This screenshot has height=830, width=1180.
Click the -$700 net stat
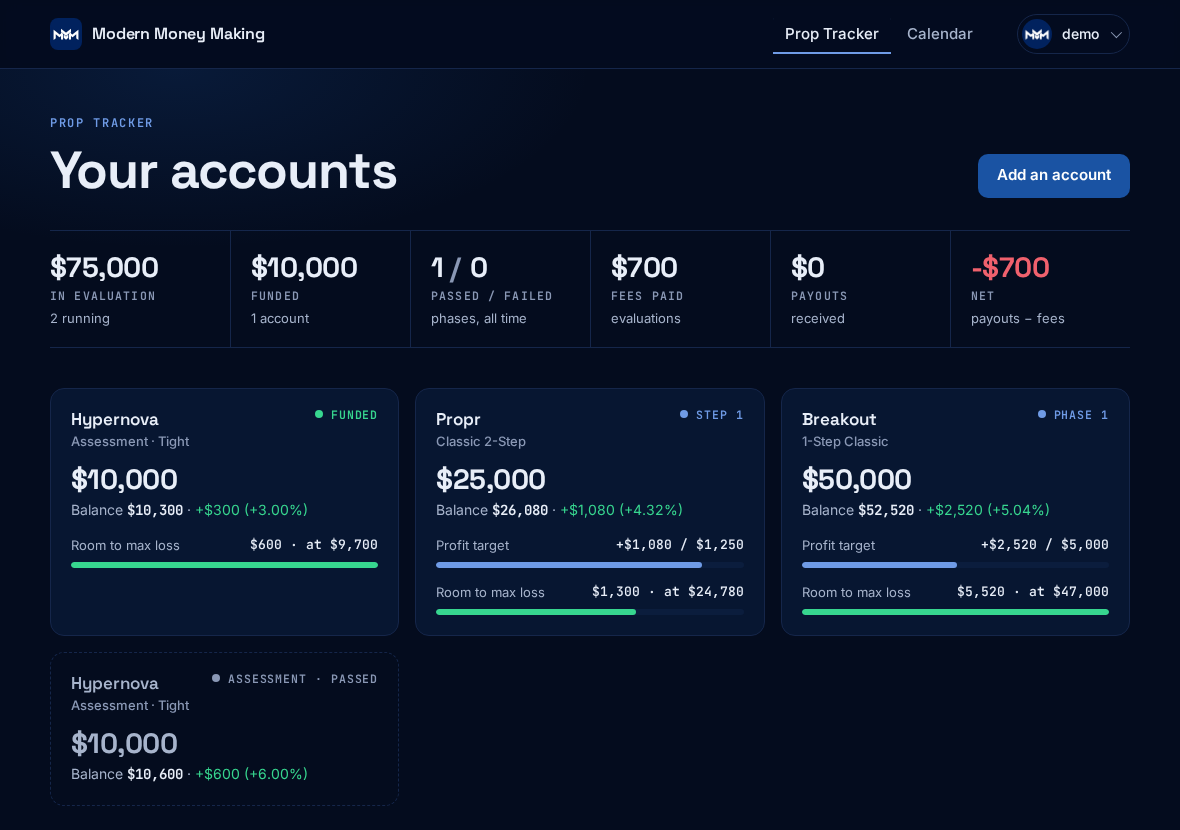[x=1010, y=268]
